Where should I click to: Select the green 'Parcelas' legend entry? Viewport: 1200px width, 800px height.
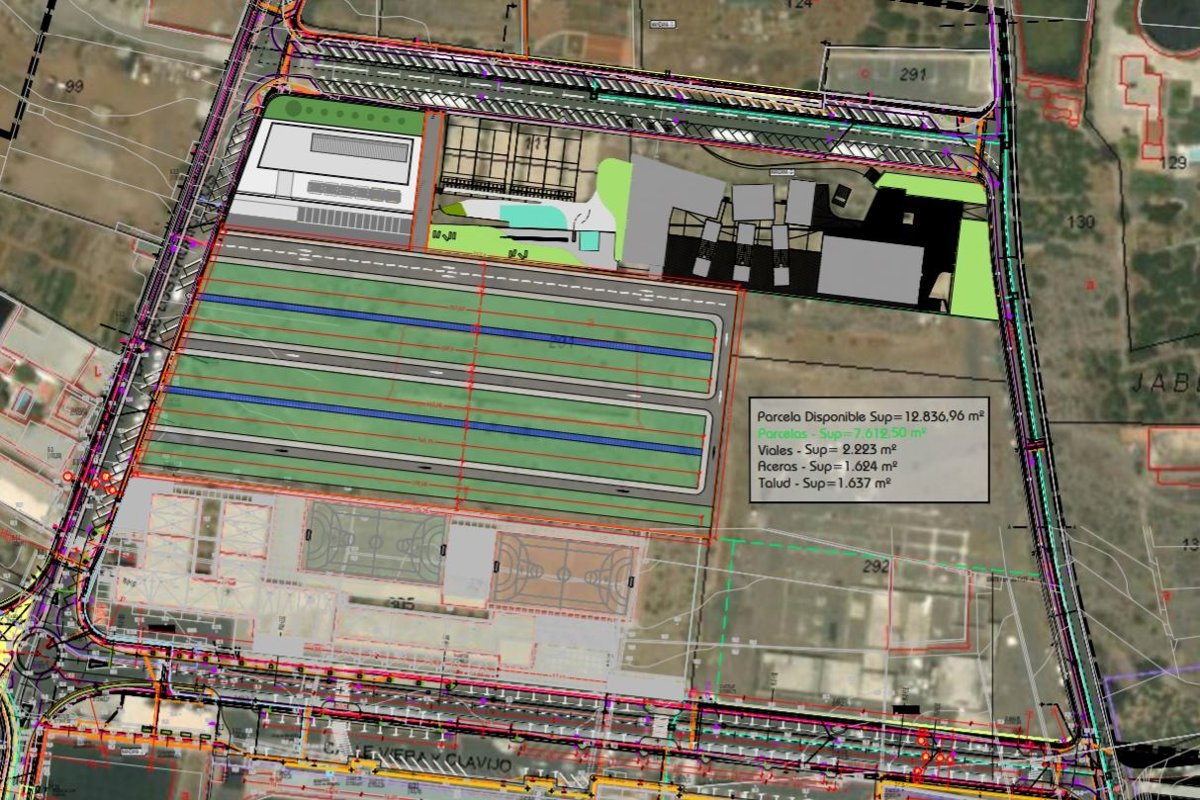pos(841,433)
